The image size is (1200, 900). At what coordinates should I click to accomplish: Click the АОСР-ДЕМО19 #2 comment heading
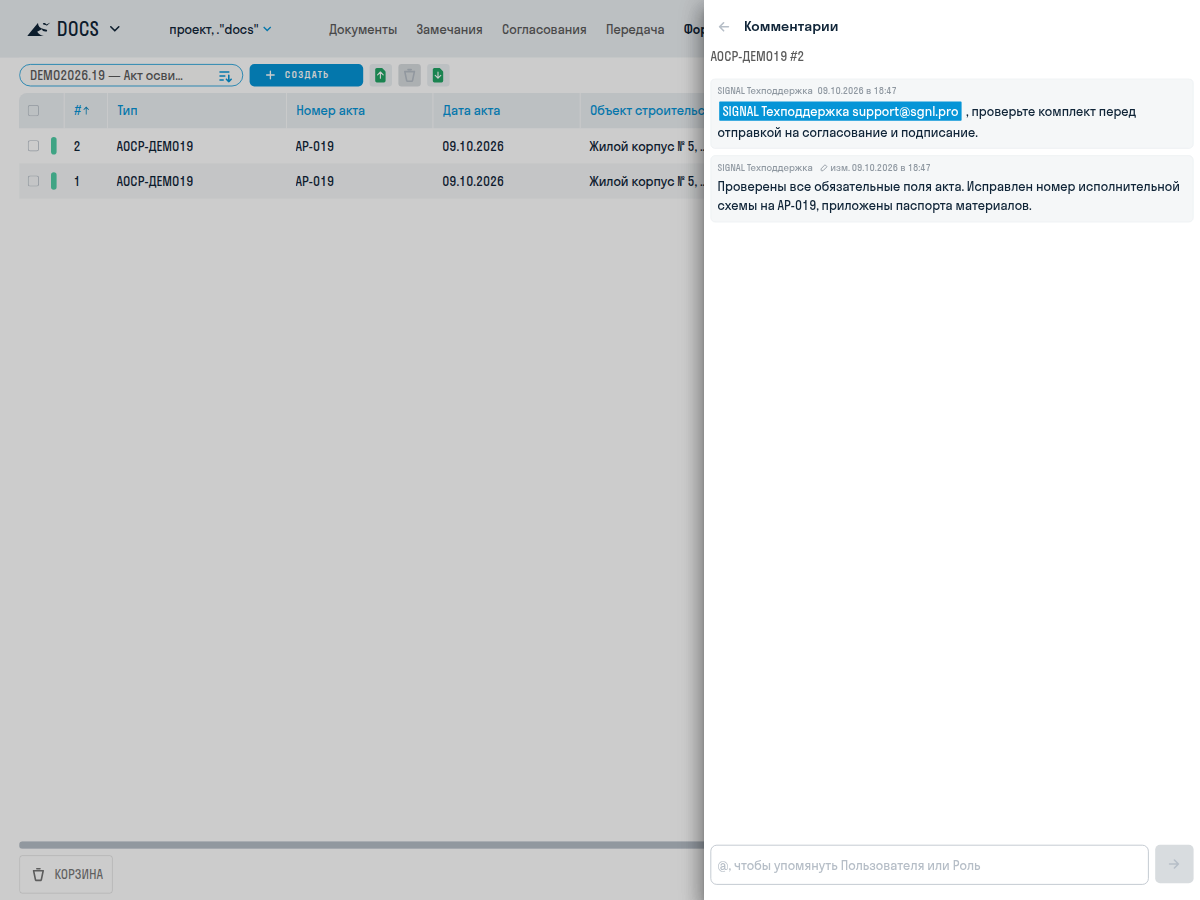click(x=757, y=56)
